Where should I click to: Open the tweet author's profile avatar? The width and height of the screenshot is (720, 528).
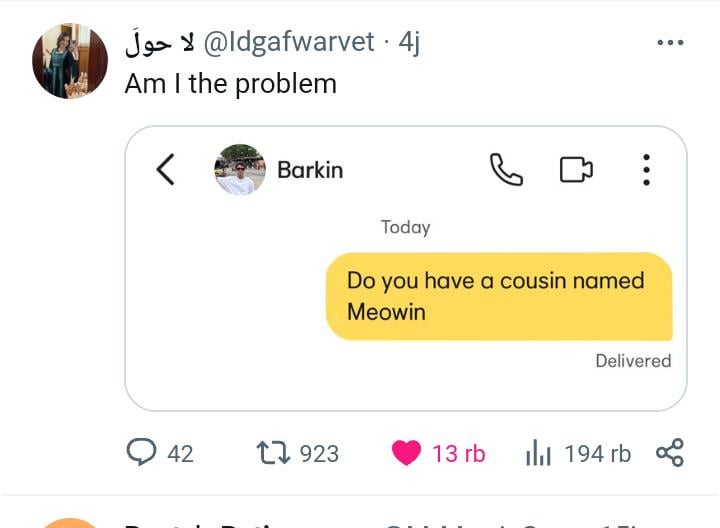(x=70, y=61)
